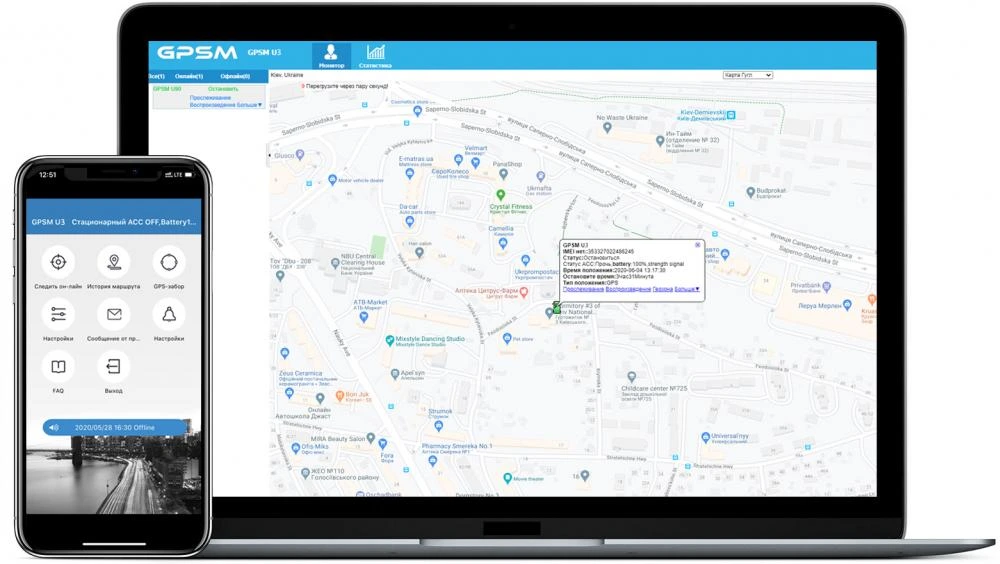The height and width of the screenshot is (564, 1000).
Task: Click the Воспроизведение link in the popup
Action: [x=628, y=289]
